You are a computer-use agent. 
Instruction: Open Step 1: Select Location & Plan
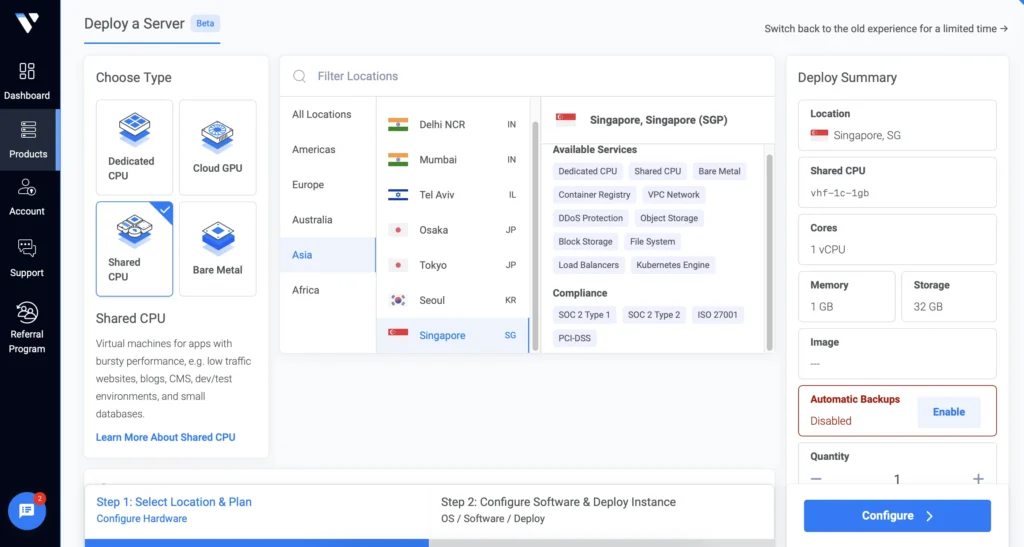(257, 510)
